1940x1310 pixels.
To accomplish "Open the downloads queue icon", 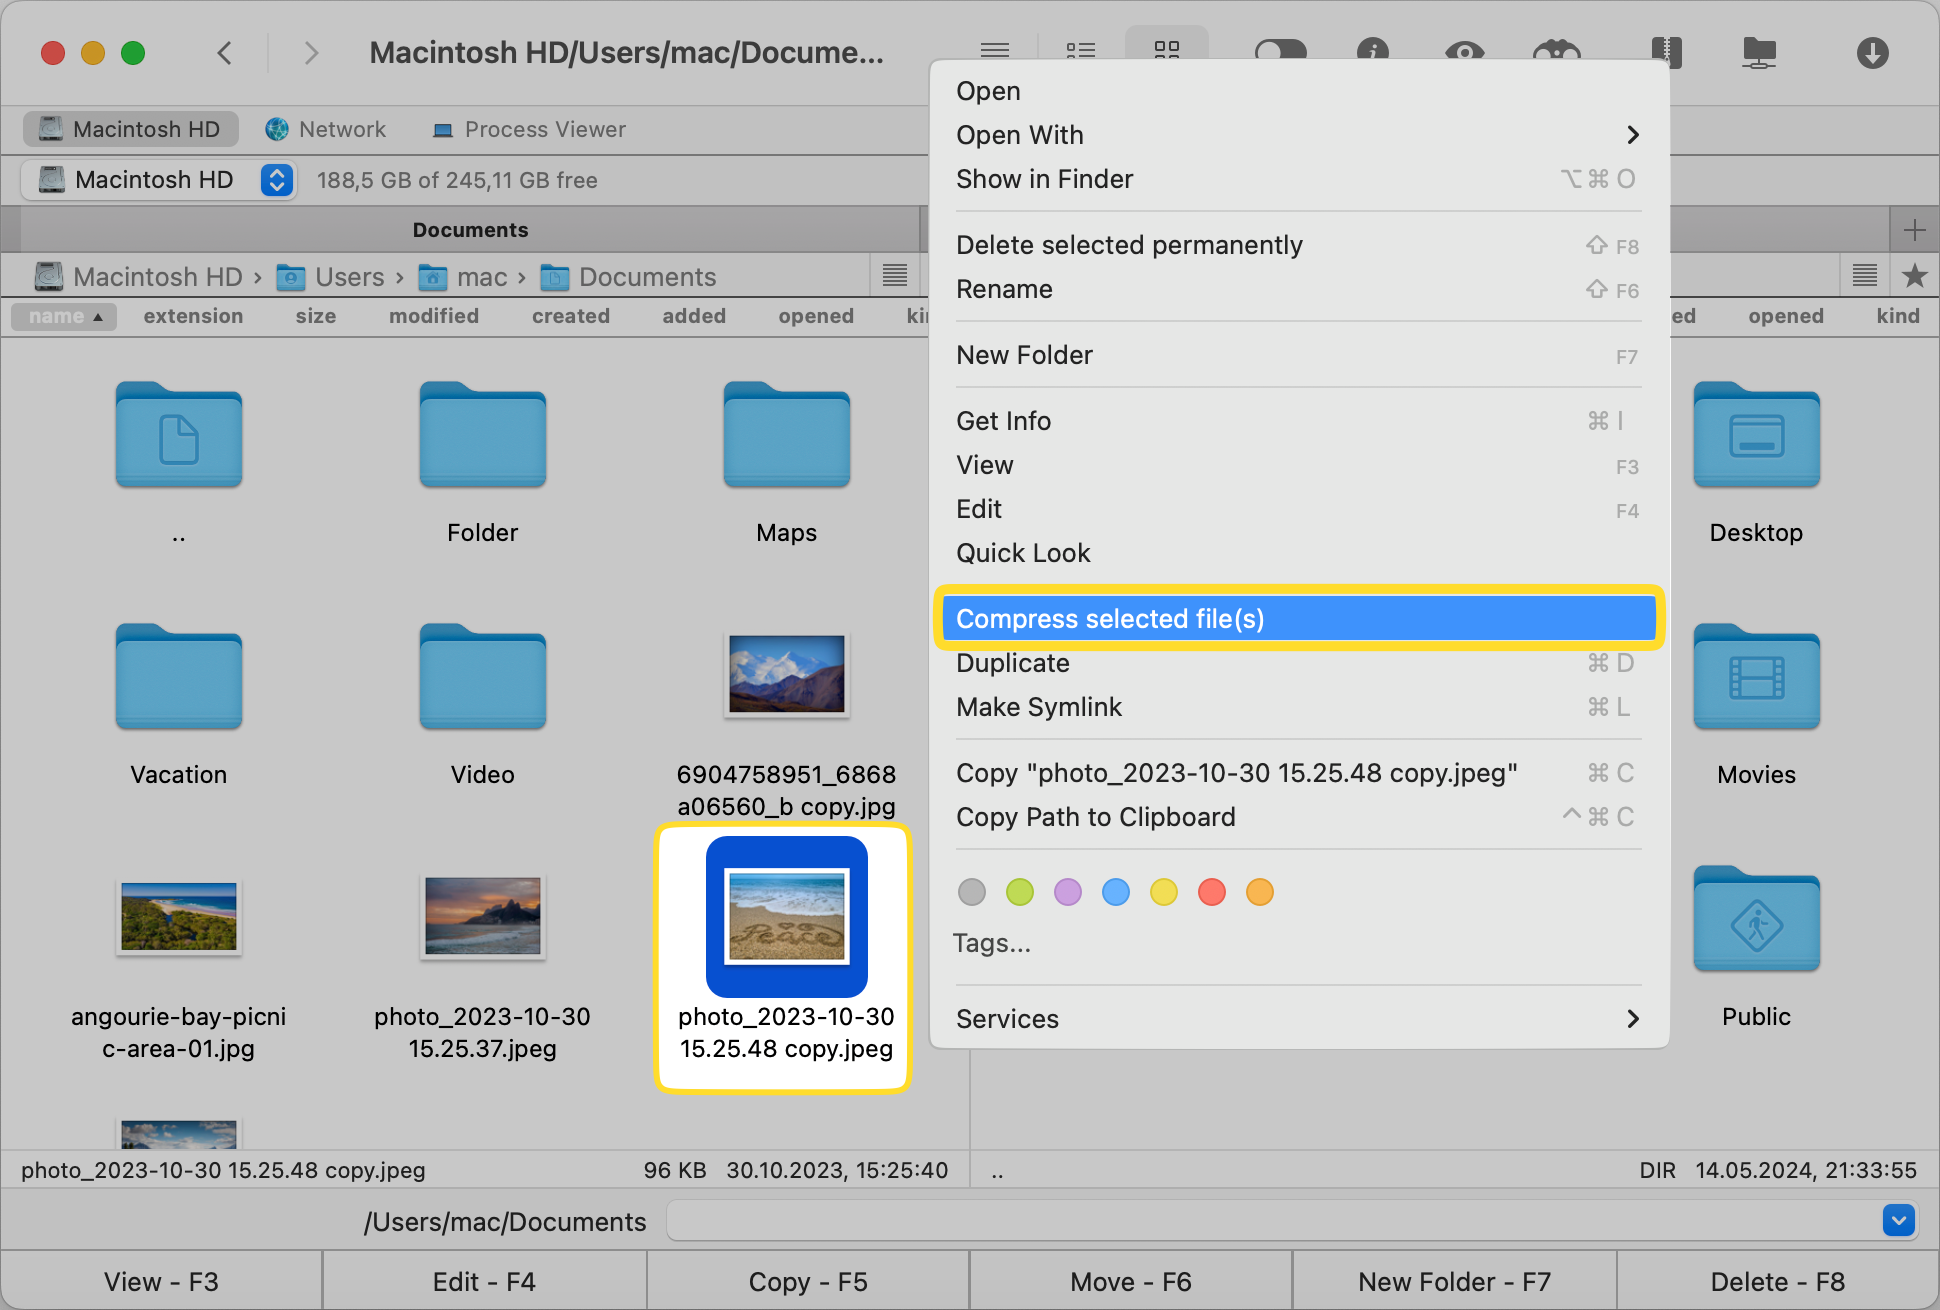I will 1871,52.
